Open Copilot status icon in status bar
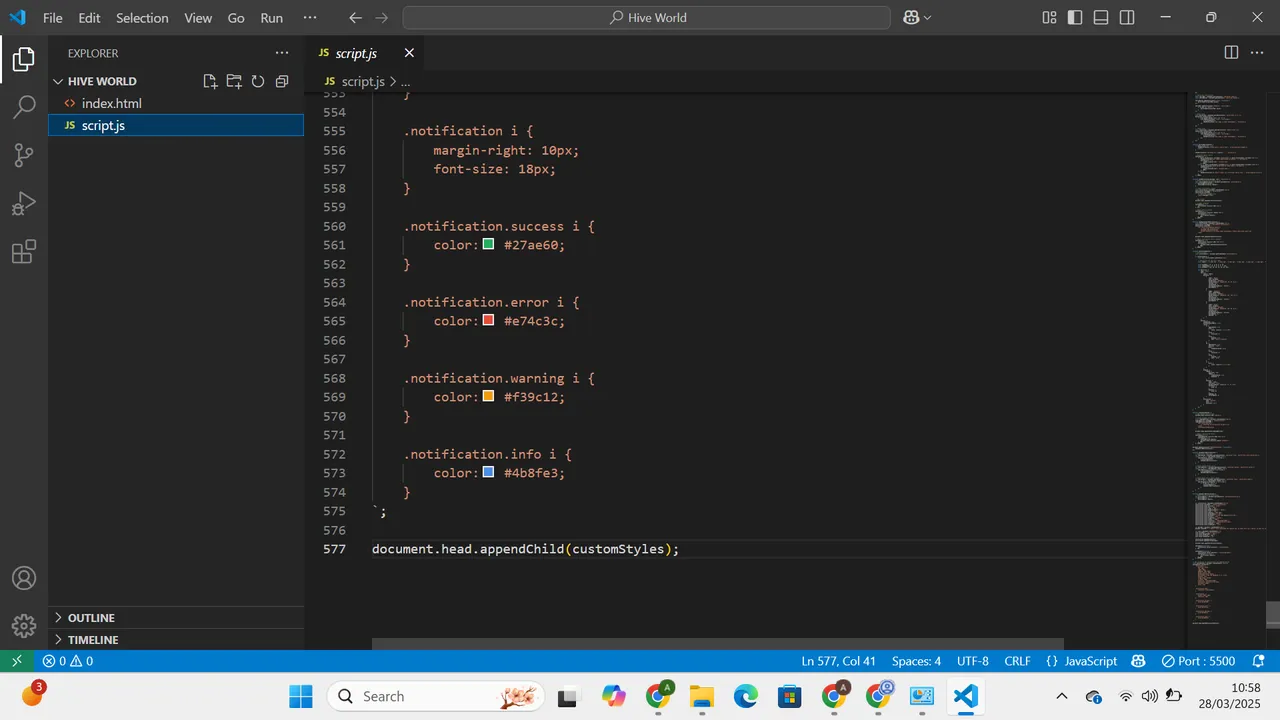The image size is (1280, 720). [x=1138, y=661]
